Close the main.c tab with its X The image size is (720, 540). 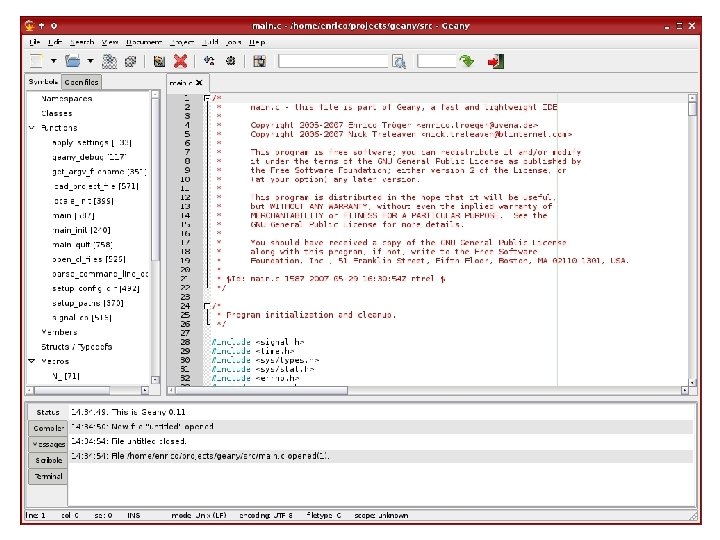(199, 83)
